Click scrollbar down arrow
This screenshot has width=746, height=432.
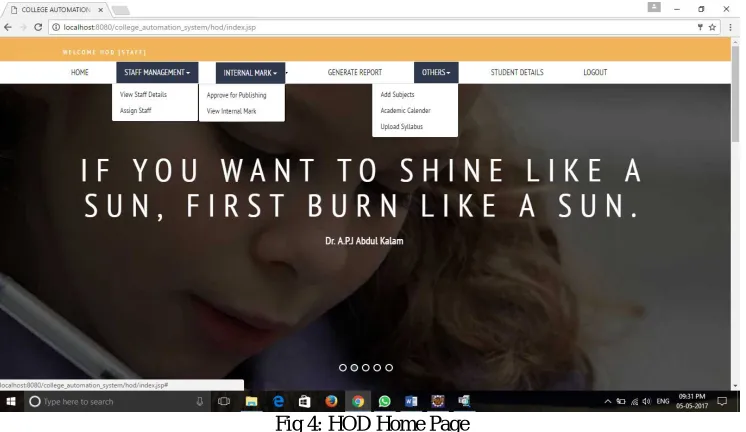[x=736, y=386]
